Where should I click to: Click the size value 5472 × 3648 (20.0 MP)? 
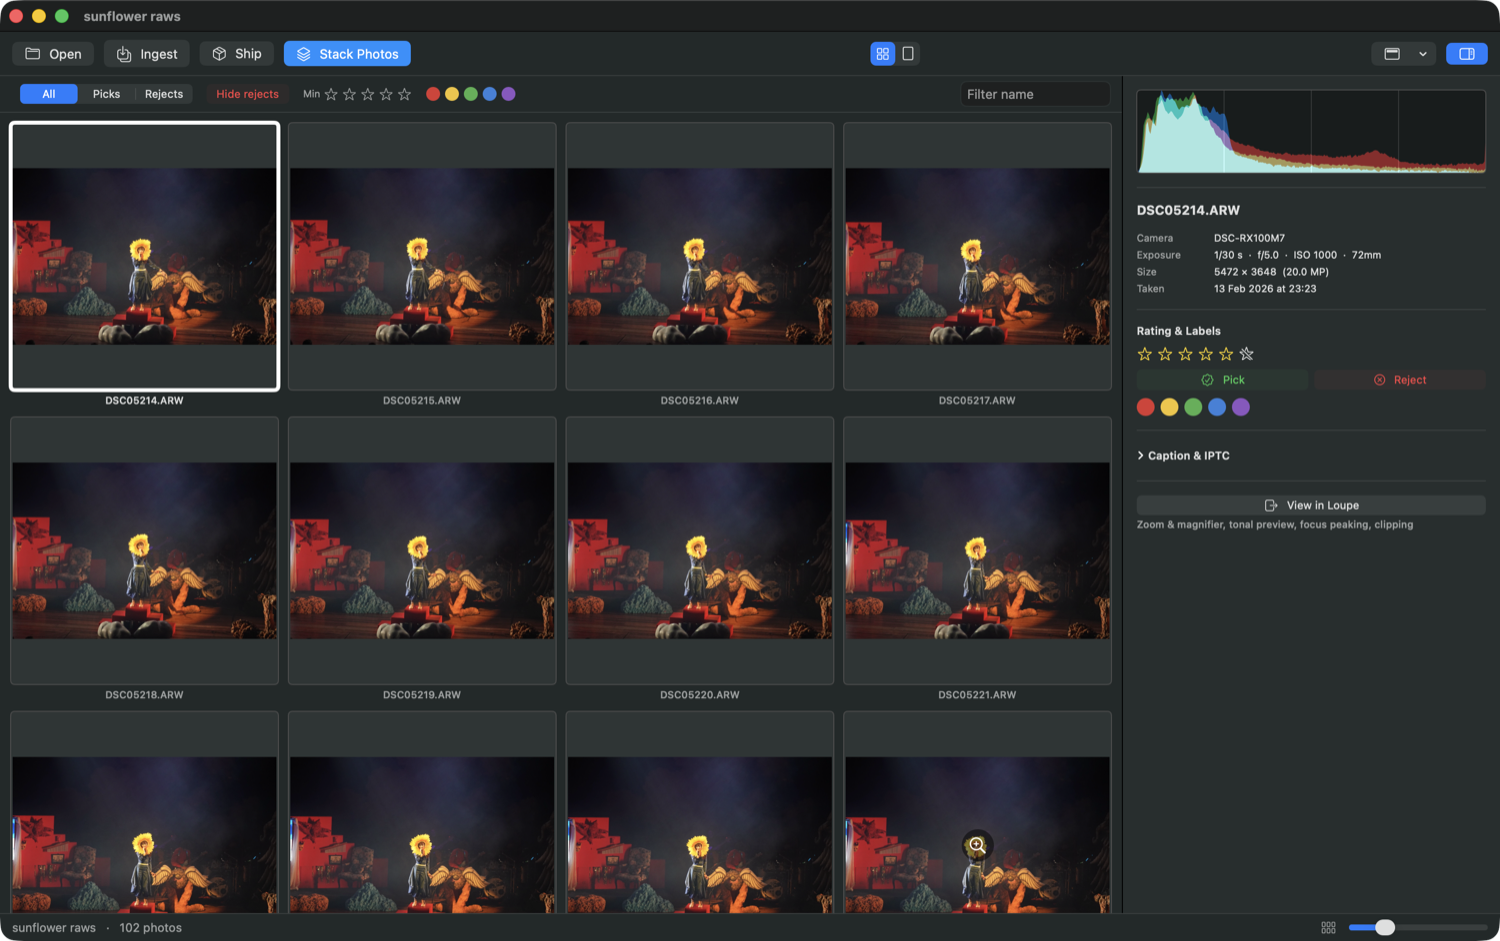click(x=1271, y=272)
